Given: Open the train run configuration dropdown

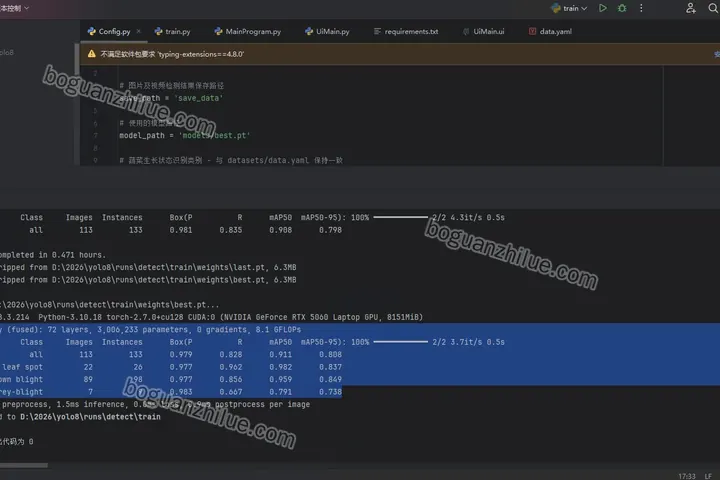Looking at the screenshot, I should point(569,8).
